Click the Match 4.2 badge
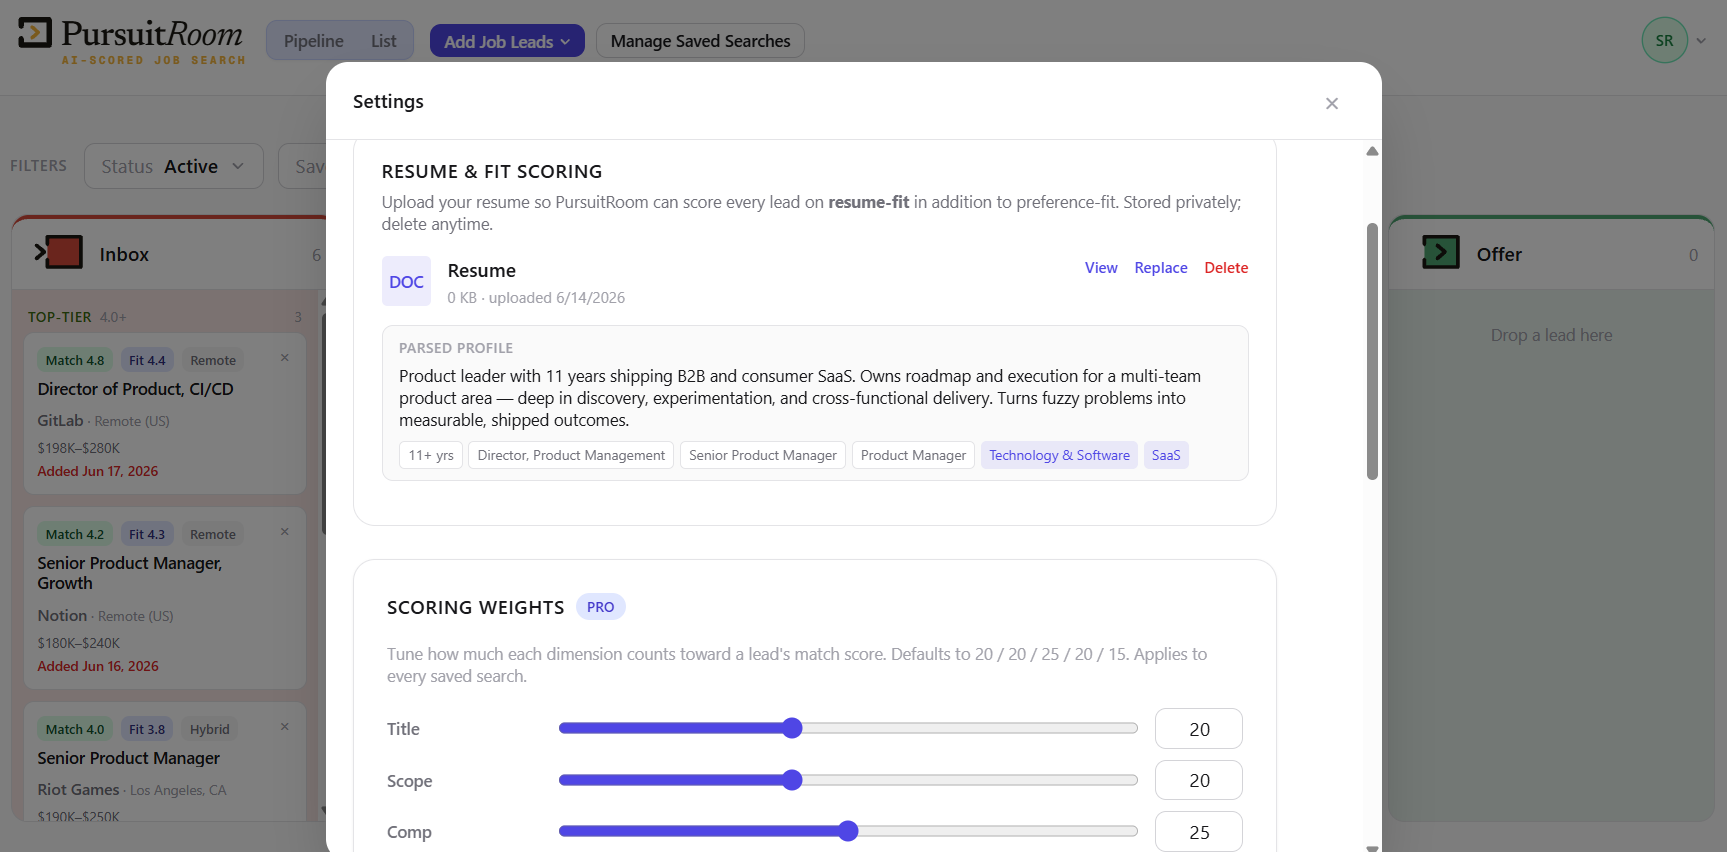Viewport: 1727px width, 852px height. tap(75, 534)
